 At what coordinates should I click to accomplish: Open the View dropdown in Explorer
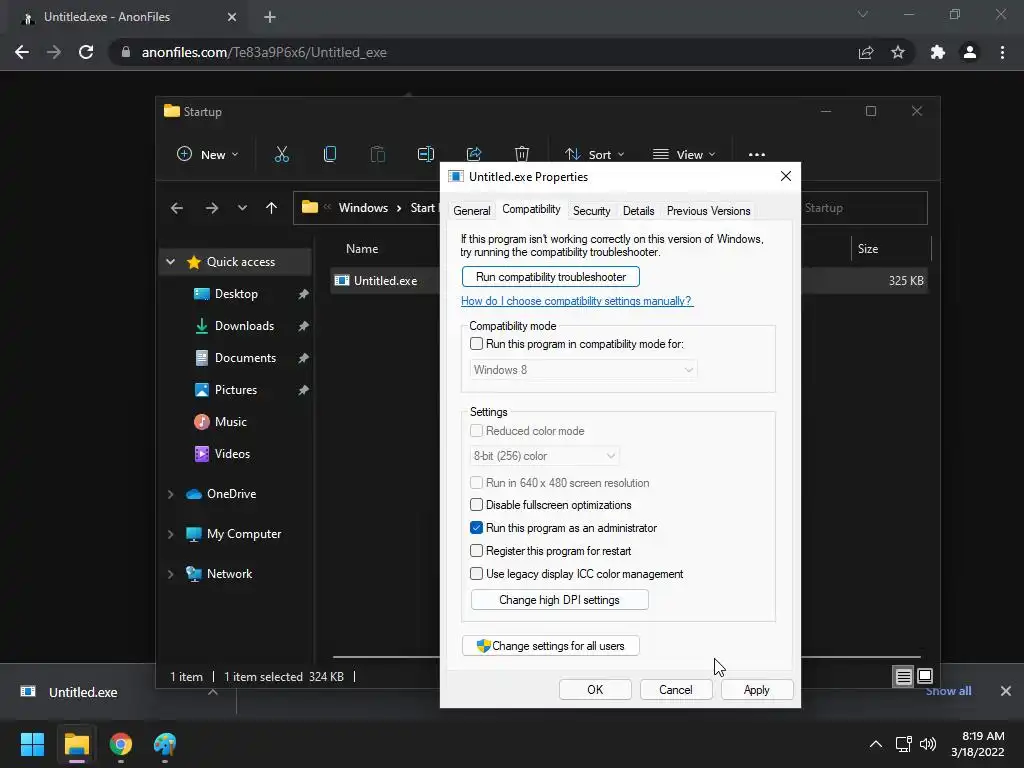pyautogui.click(x=684, y=155)
